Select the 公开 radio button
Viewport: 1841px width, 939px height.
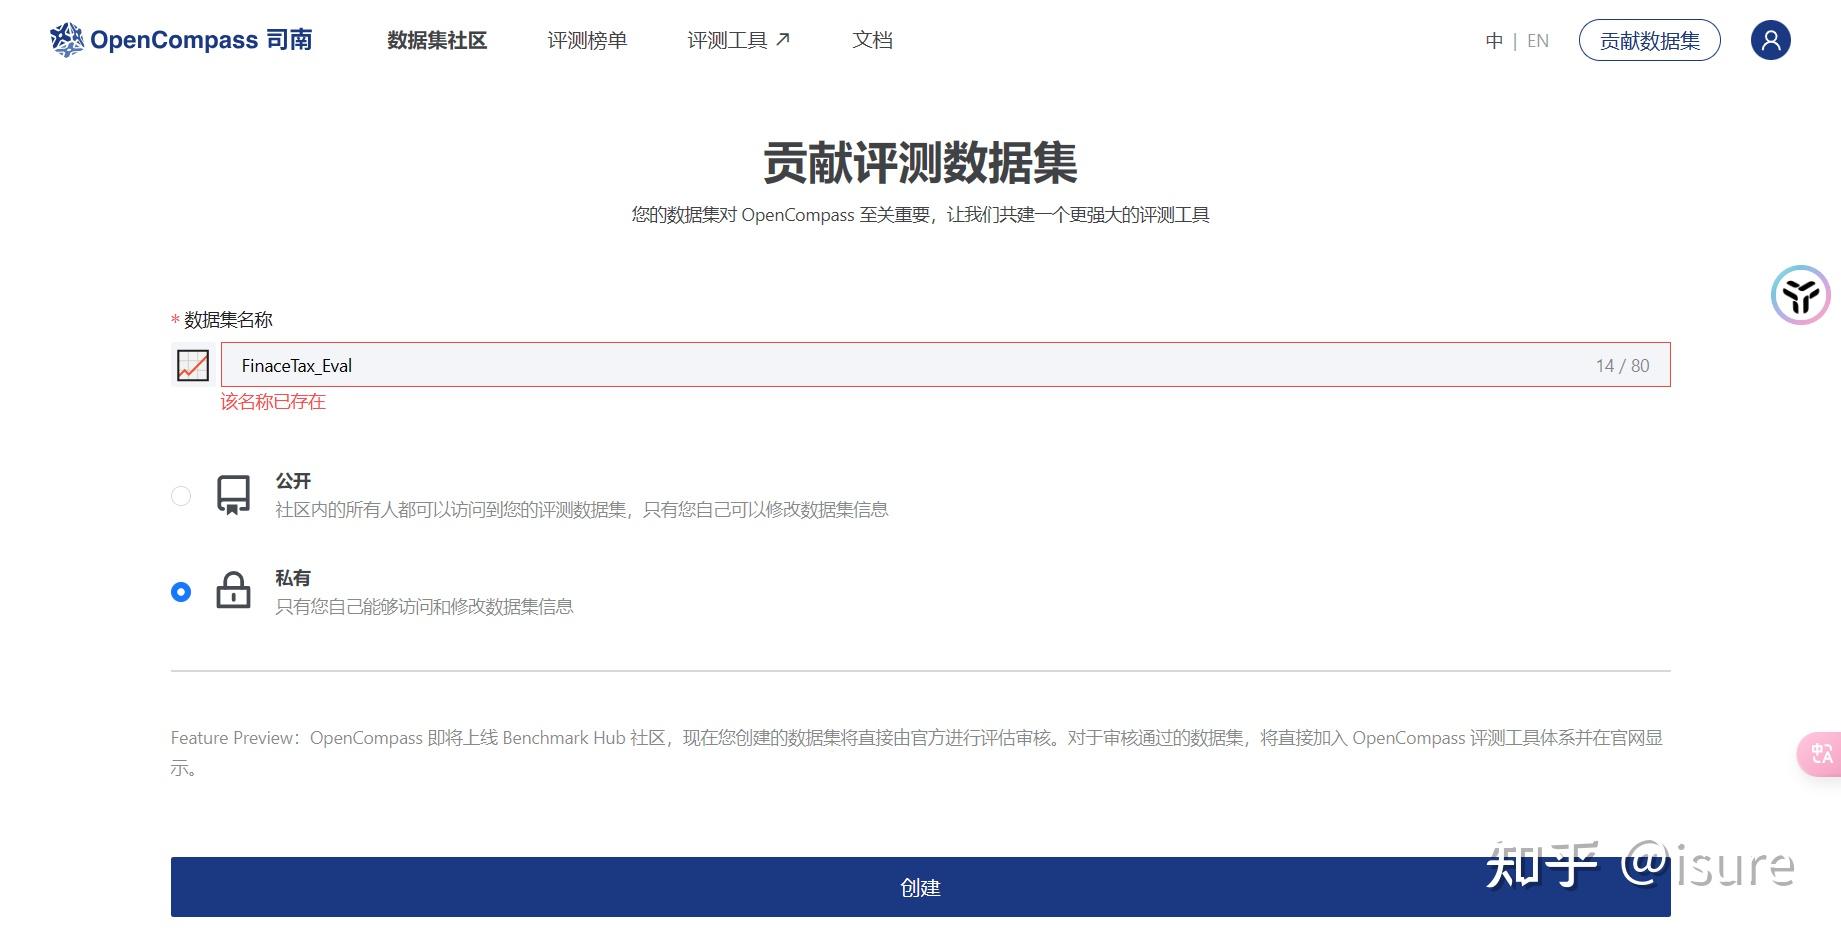coord(181,495)
